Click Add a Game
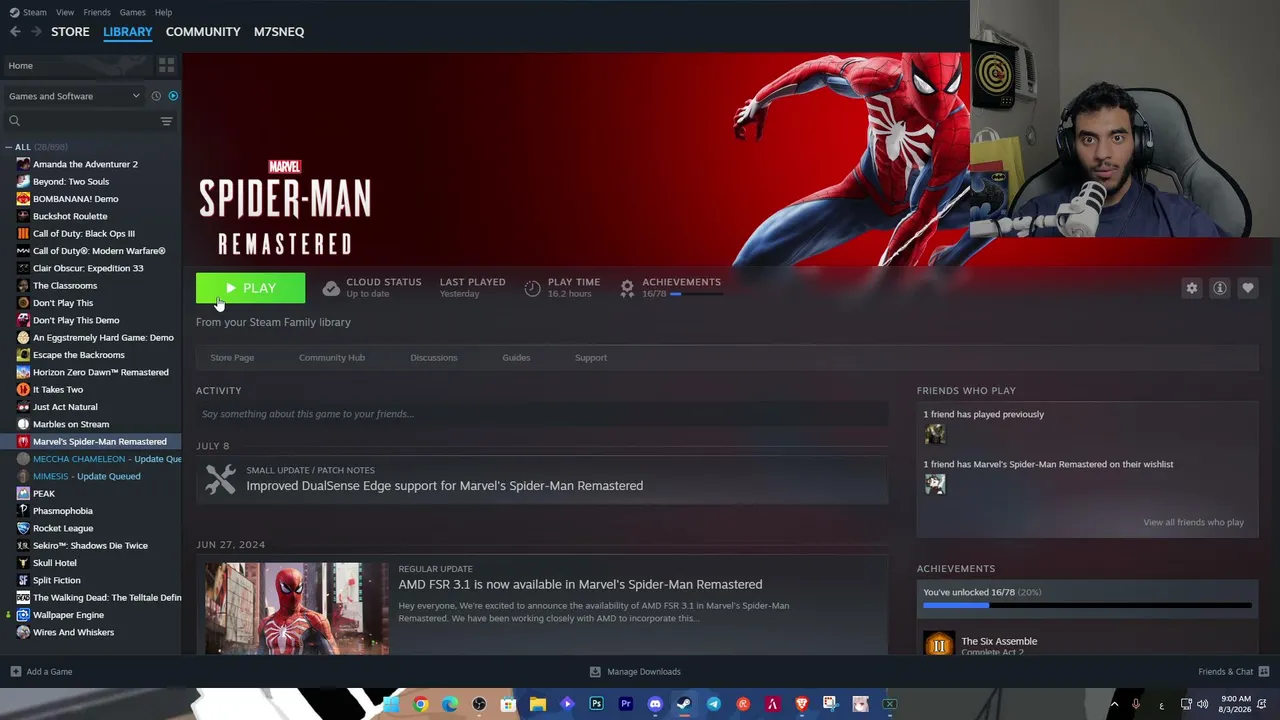 pyautogui.click(x=41, y=672)
